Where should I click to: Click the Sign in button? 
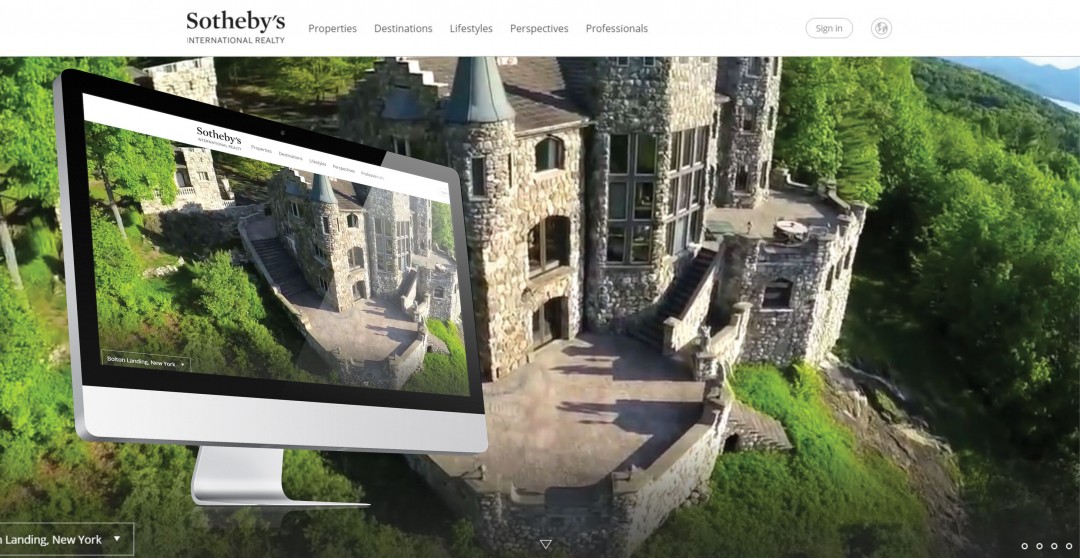click(829, 28)
